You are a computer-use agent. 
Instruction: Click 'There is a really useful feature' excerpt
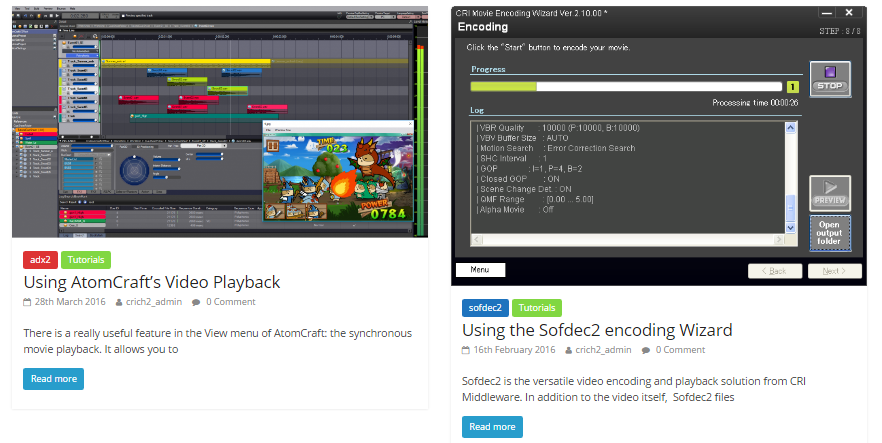[x=217, y=341]
